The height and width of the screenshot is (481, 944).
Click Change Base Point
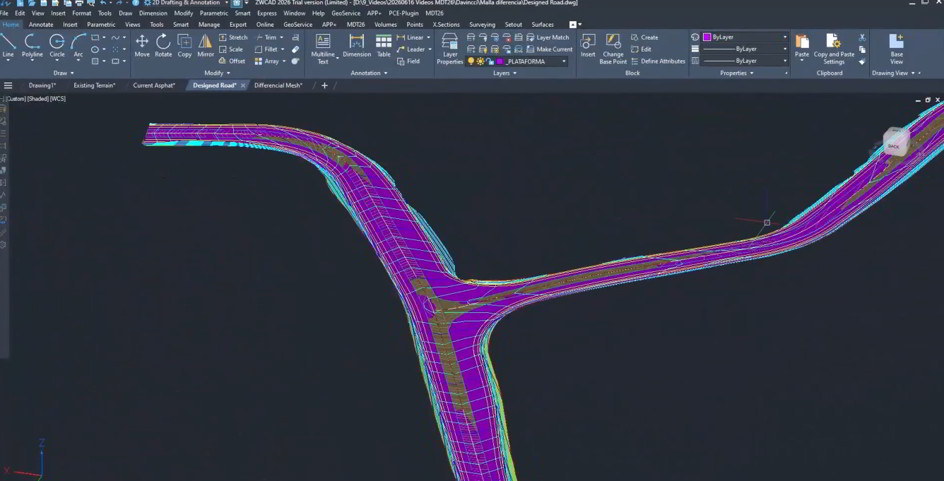pos(613,49)
